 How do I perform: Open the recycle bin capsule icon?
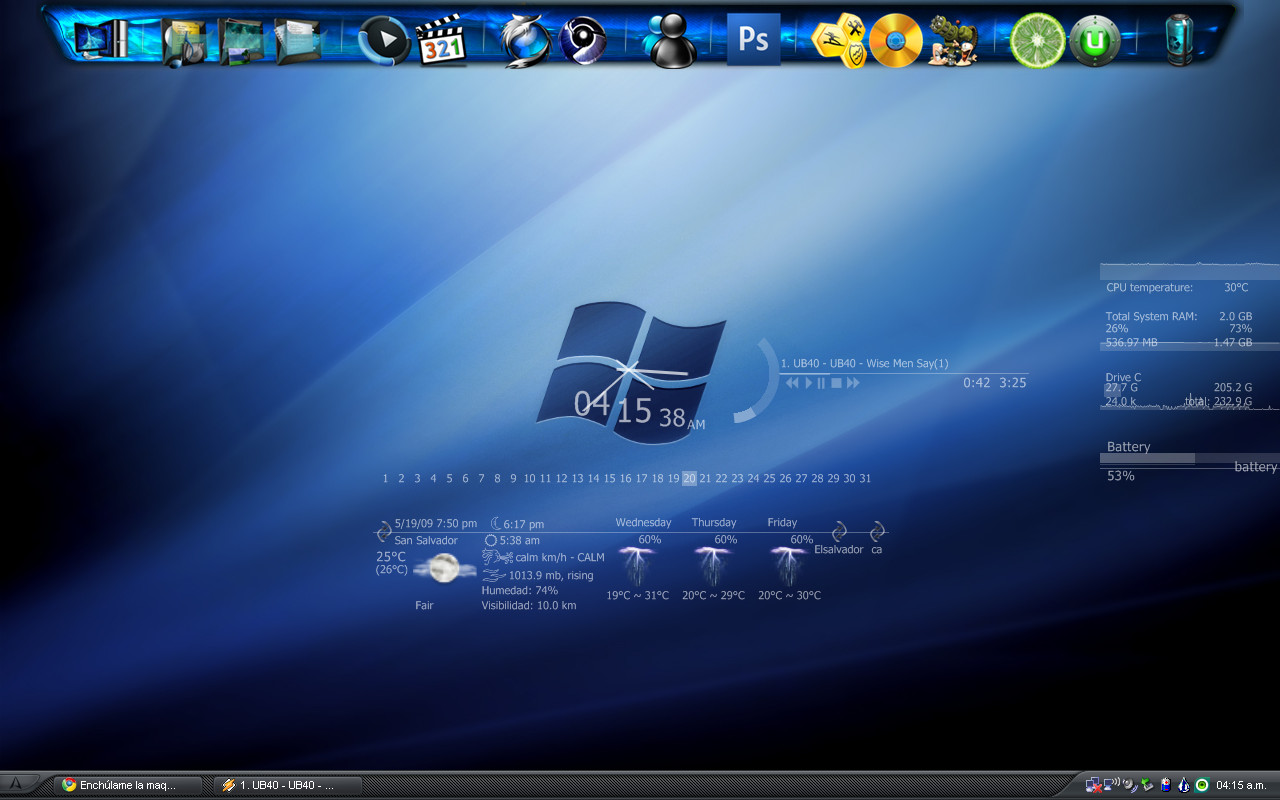pyautogui.click(x=1180, y=40)
